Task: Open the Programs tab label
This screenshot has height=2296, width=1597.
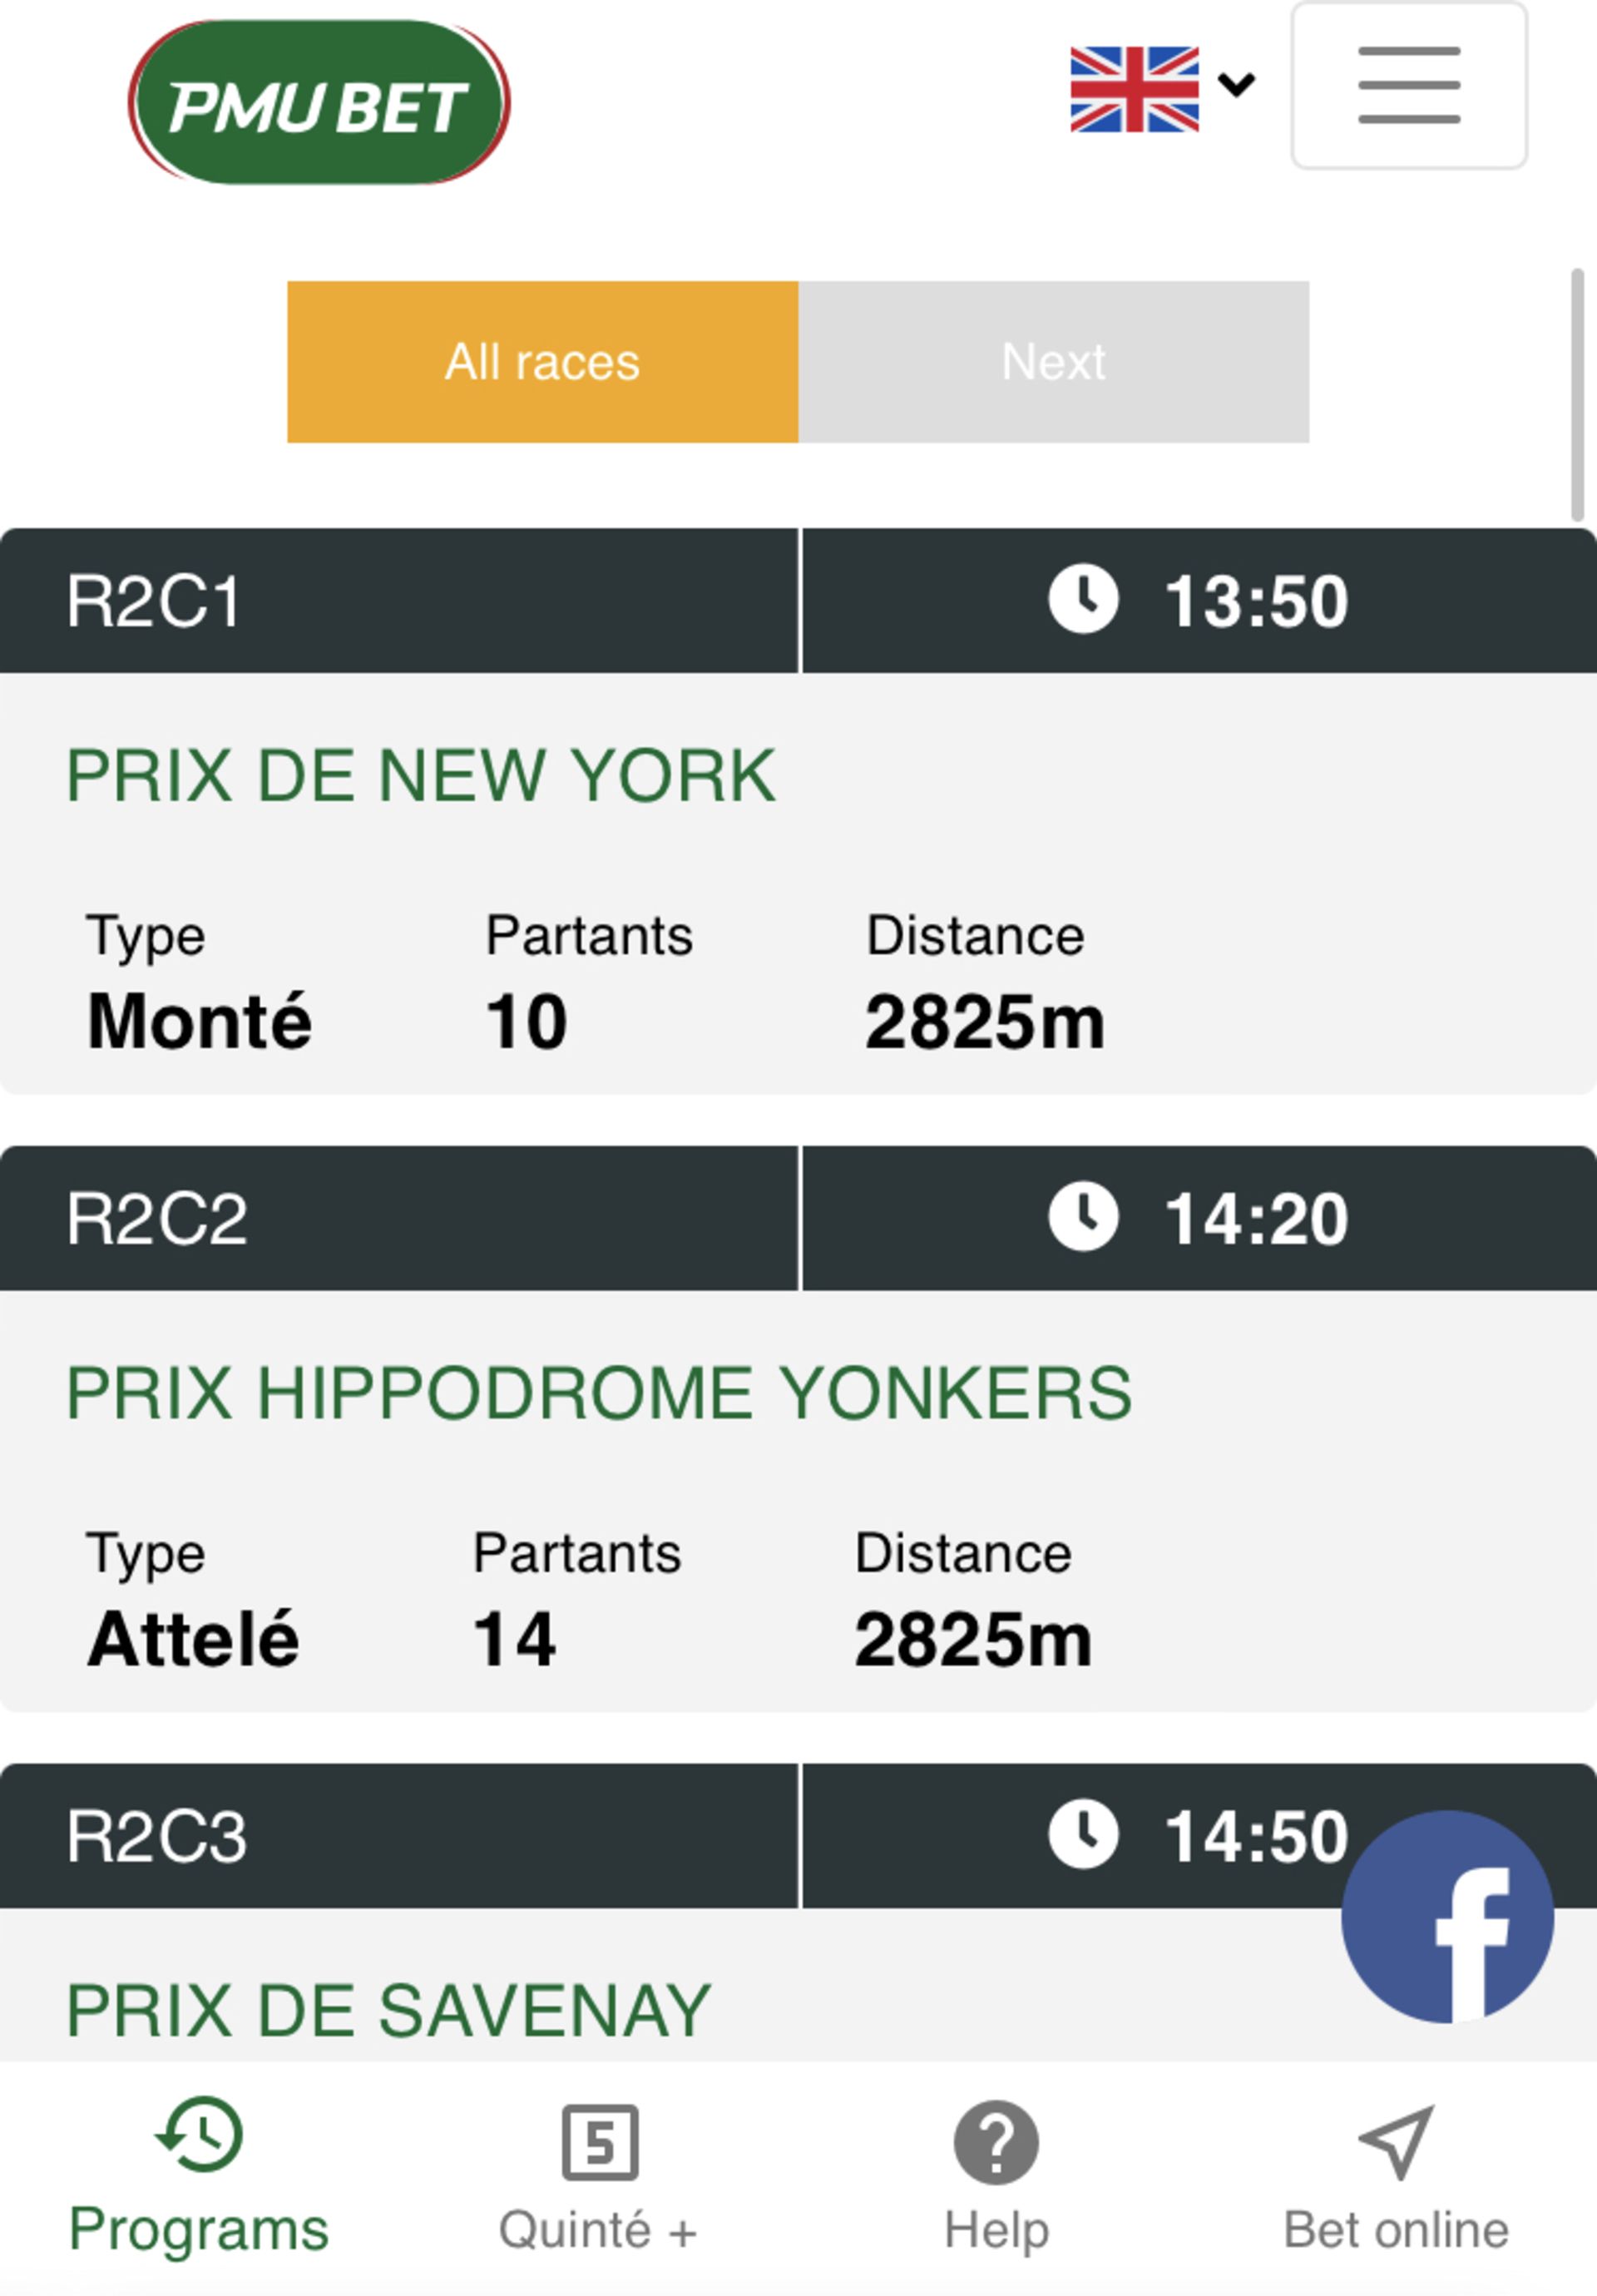Action: 199,2229
